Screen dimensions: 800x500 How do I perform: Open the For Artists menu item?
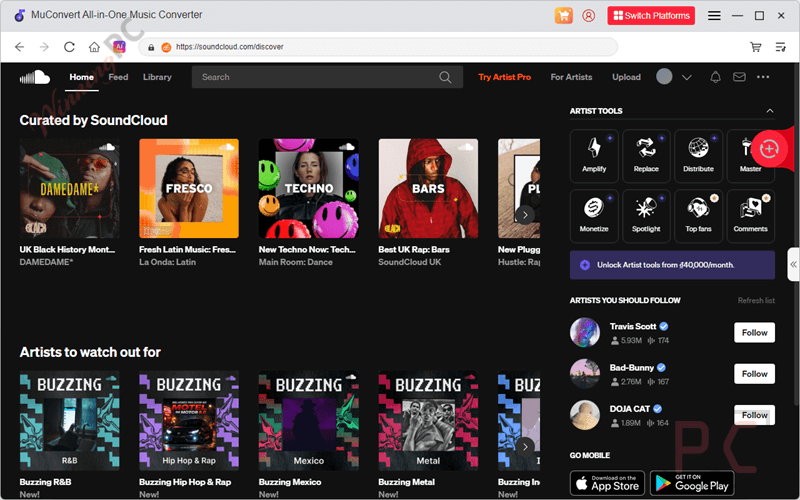coord(571,77)
